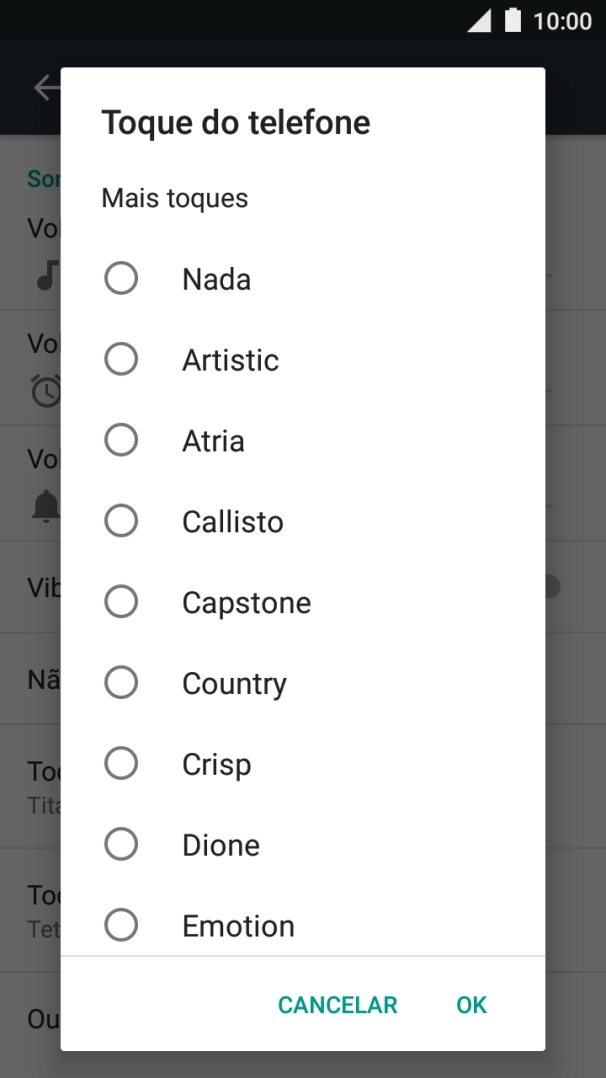
Task: Pick the Callisto radio button
Action: [x=121, y=521]
